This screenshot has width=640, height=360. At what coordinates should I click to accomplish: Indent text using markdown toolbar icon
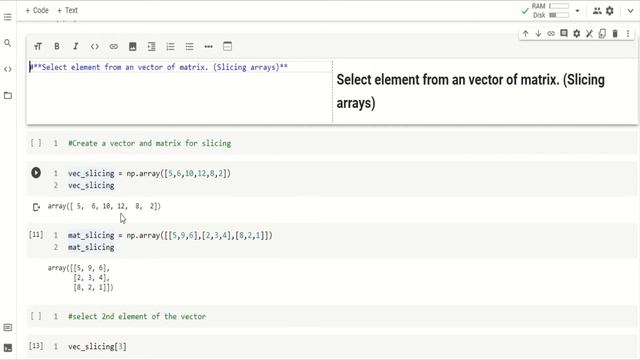pyautogui.click(x=151, y=47)
